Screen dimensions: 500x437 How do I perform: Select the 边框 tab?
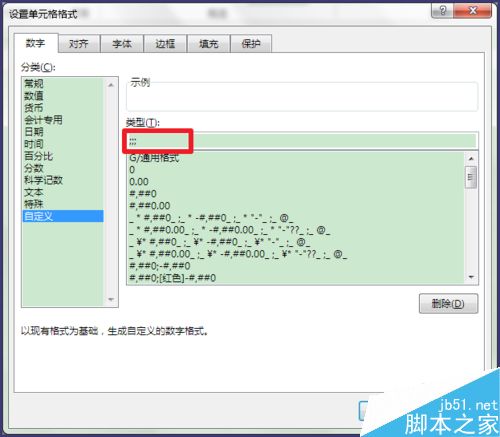(165, 44)
